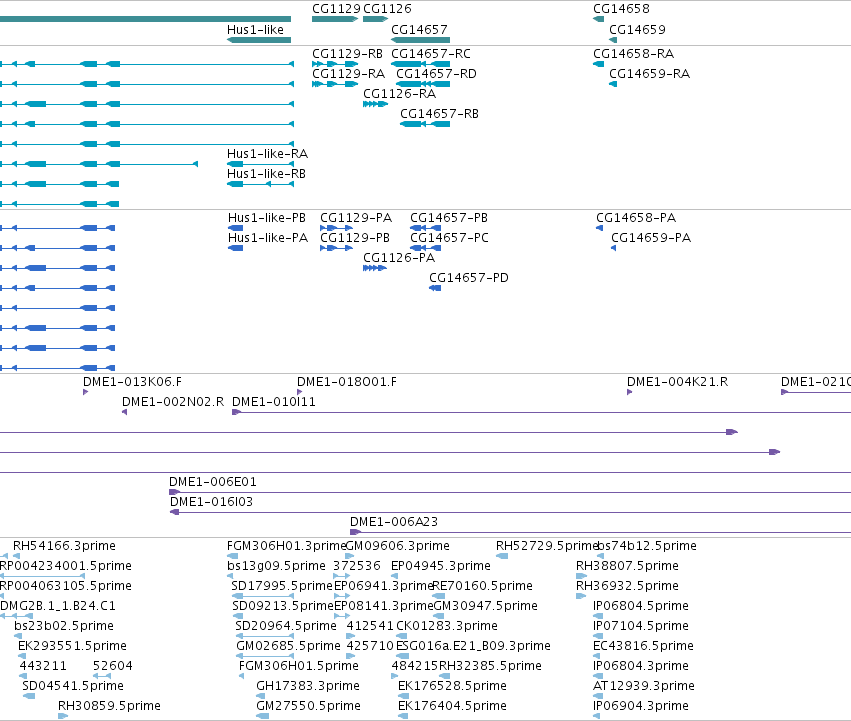Click EST IP07104.5prime
851x721 pixels.
tap(641, 626)
